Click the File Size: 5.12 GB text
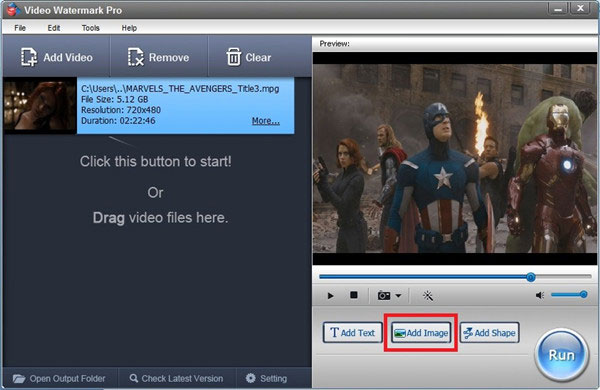Viewport: 600px width, 390px height. [114, 100]
